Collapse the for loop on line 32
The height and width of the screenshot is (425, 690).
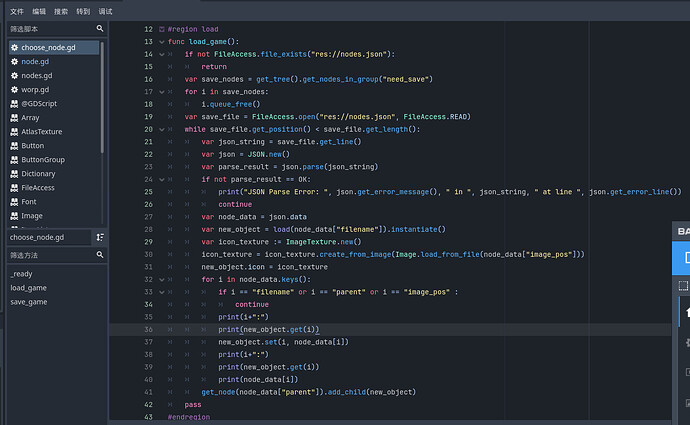161,280
